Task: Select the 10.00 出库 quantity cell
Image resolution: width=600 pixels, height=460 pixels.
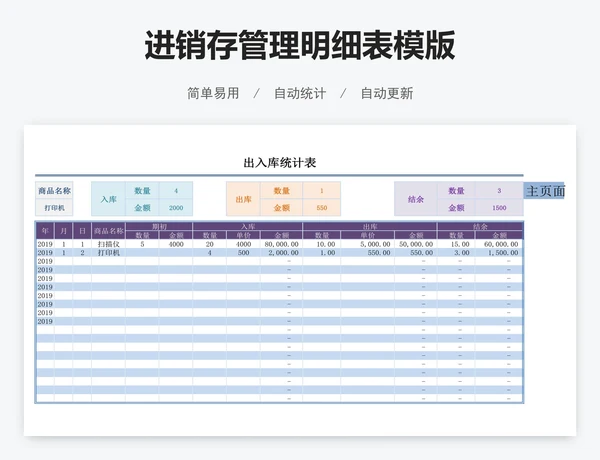Action: (322, 244)
